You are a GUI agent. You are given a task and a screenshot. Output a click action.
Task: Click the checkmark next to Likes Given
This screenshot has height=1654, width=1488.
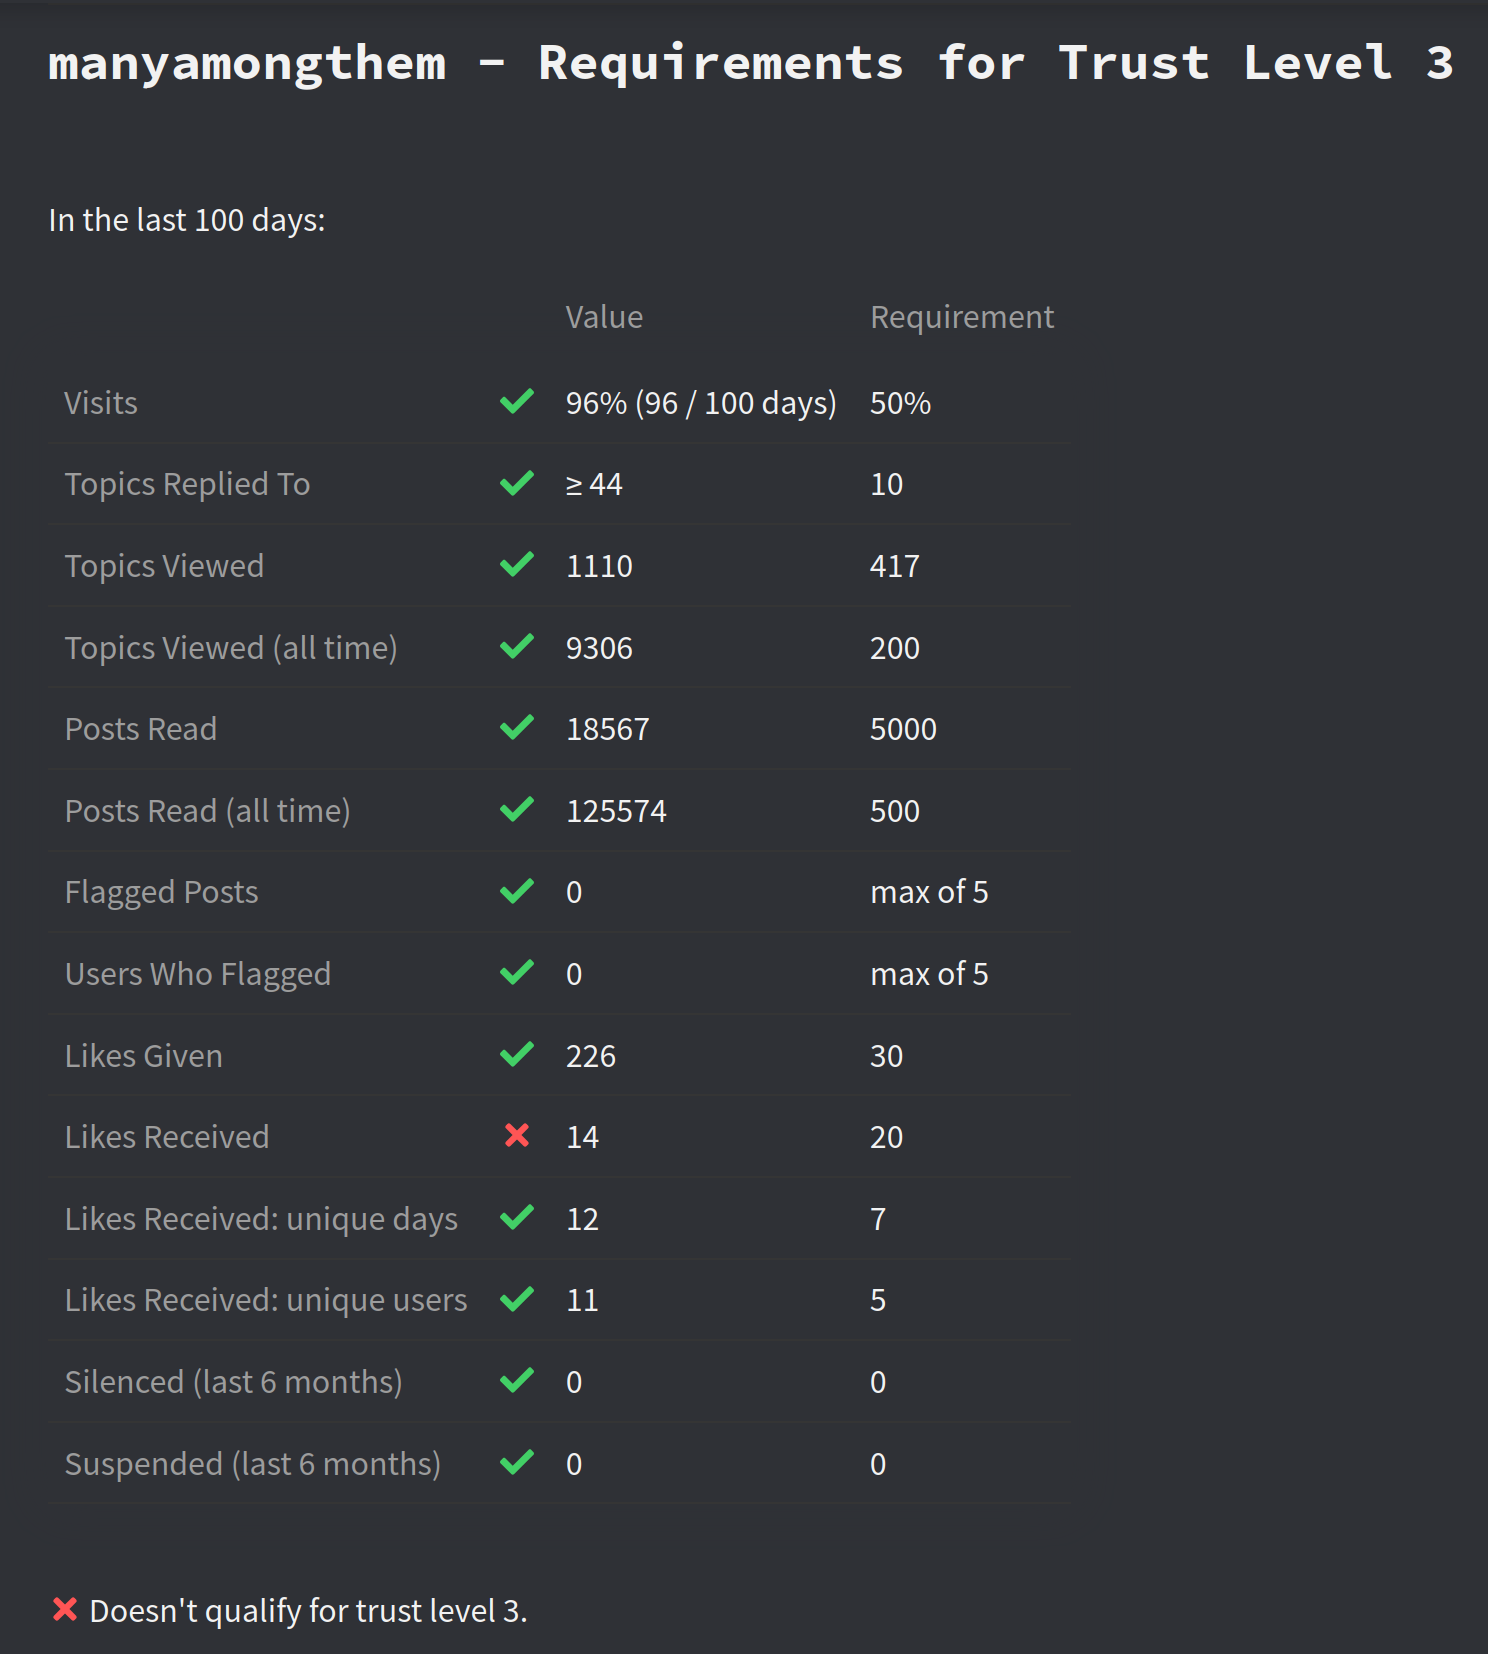click(x=517, y=1055)
